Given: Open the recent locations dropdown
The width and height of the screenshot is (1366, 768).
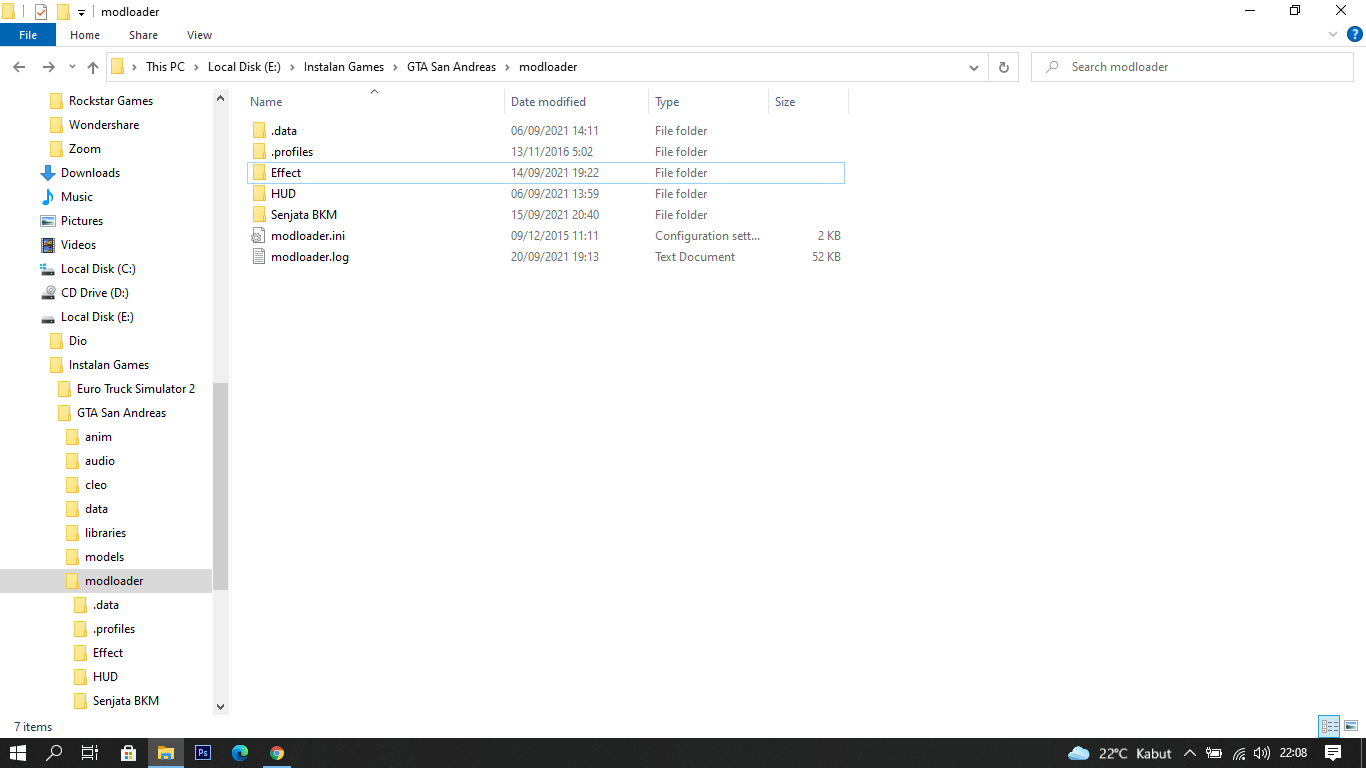Looking at the screenshot, I should [x=72, y=67].
